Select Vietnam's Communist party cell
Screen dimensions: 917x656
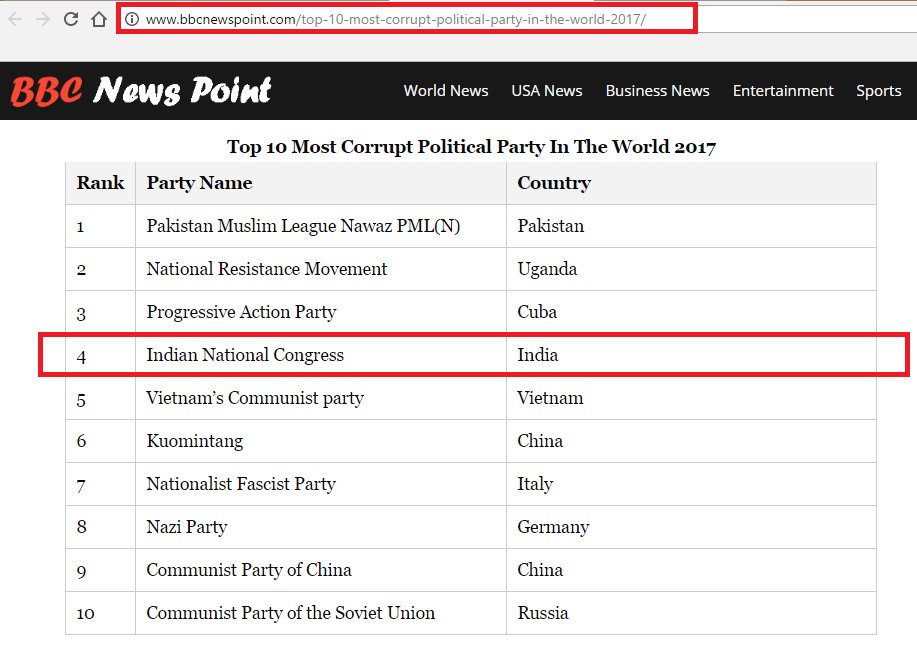pyautogui.click(x=321, y=398)
